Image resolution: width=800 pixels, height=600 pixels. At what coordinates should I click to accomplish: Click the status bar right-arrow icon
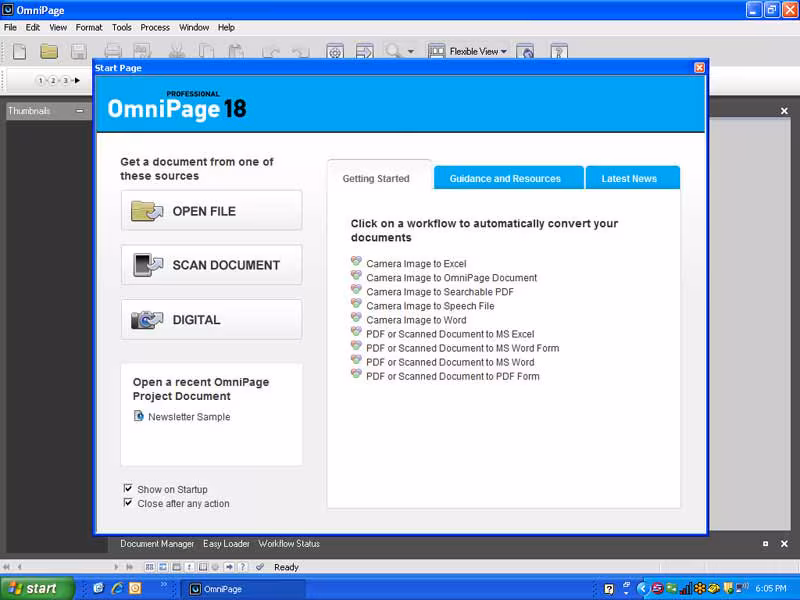pos(229,567)
